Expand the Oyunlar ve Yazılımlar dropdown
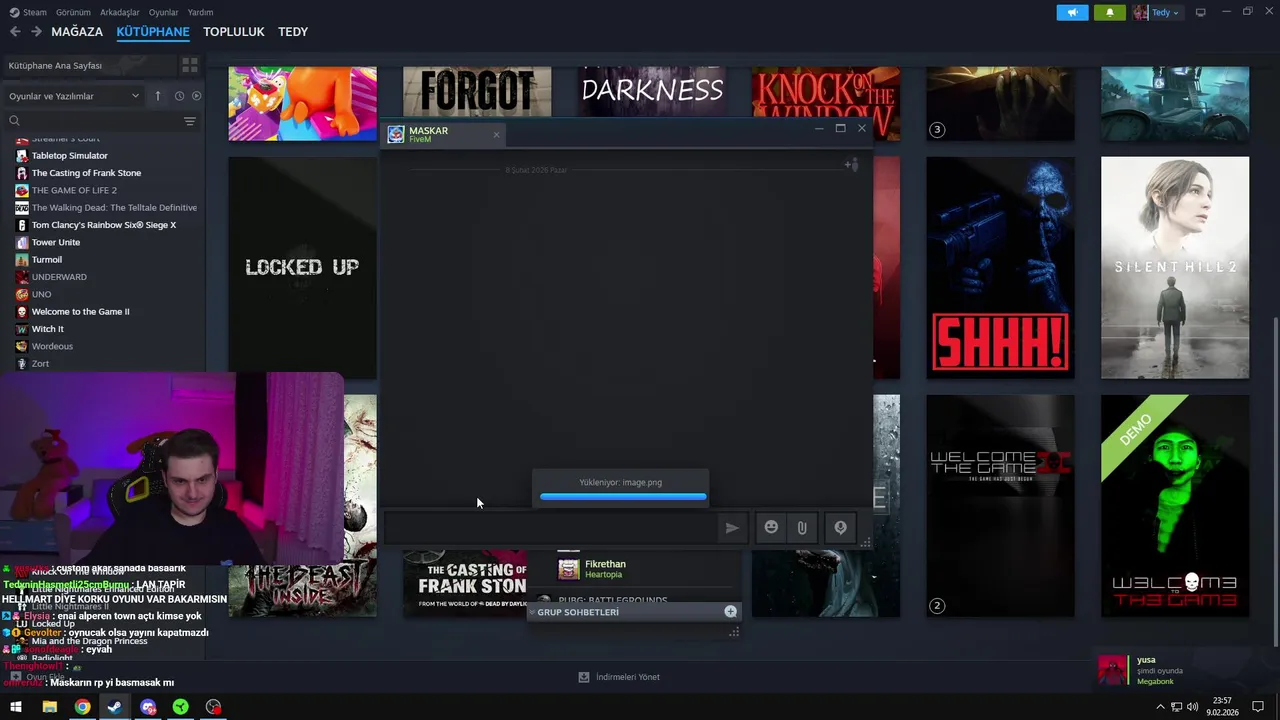The height and width of the screenshot is (720, 1280). (x=74, y=96)
